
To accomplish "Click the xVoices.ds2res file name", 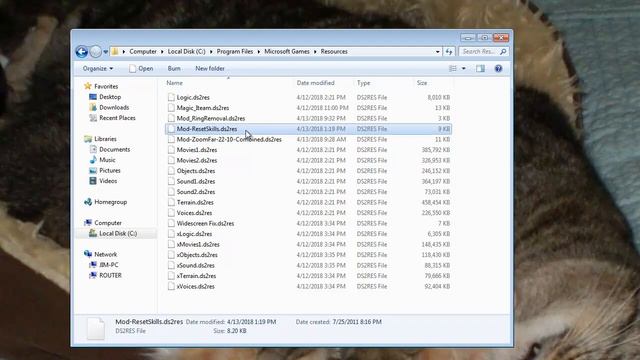I will point(196,287).
